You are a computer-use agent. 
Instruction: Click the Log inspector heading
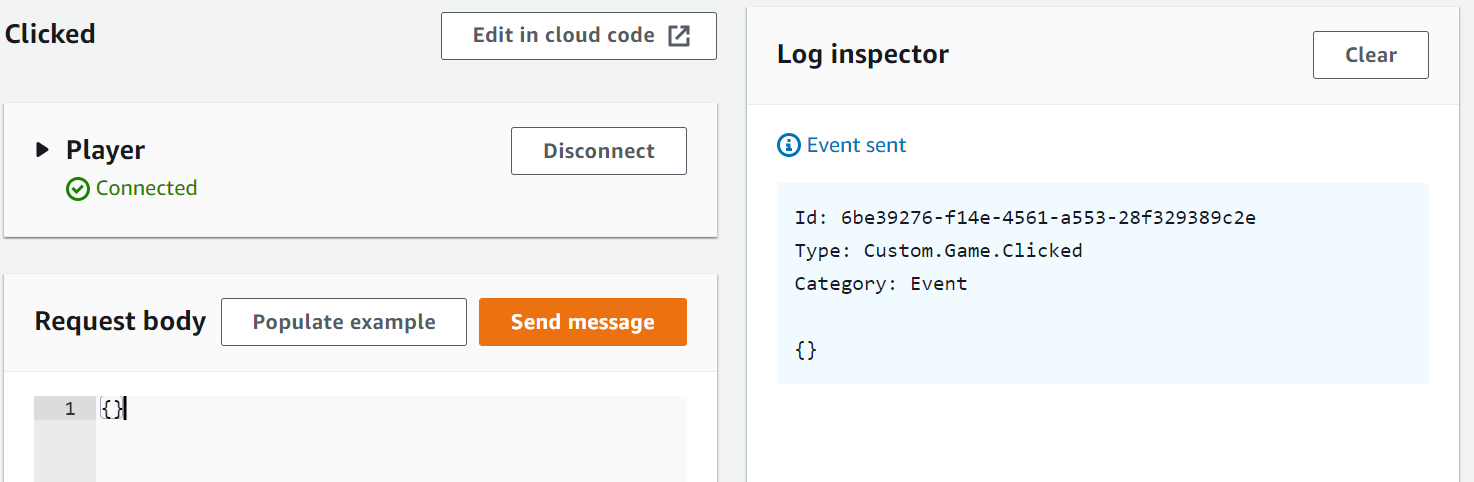(862, 54)
